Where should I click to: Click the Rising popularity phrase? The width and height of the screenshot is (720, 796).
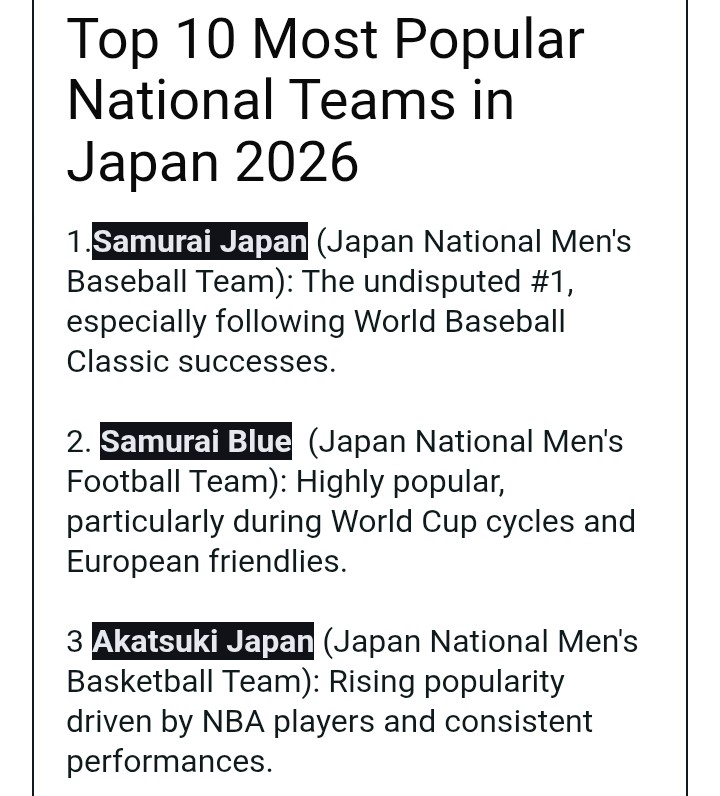coord(446,682)
